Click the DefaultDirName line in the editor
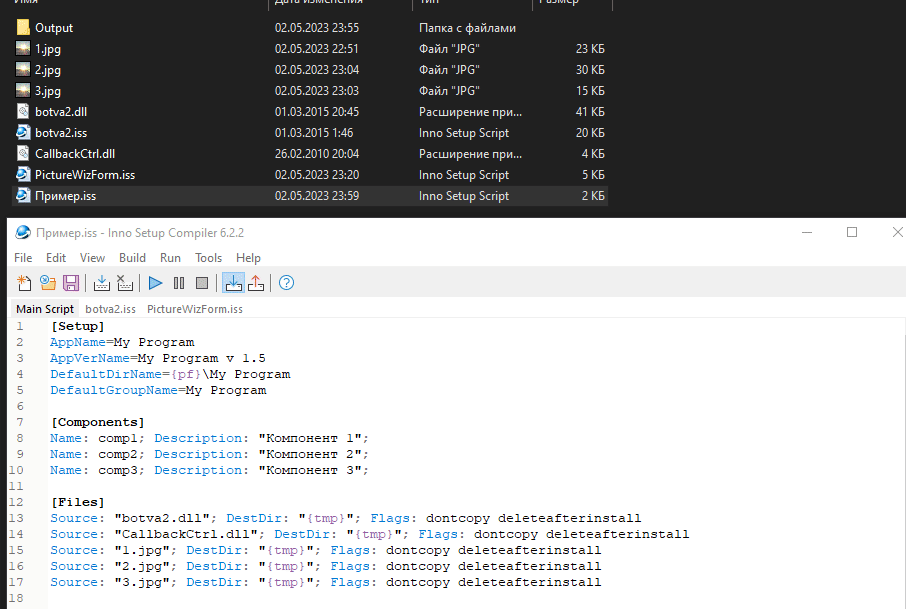 point(170,374)
